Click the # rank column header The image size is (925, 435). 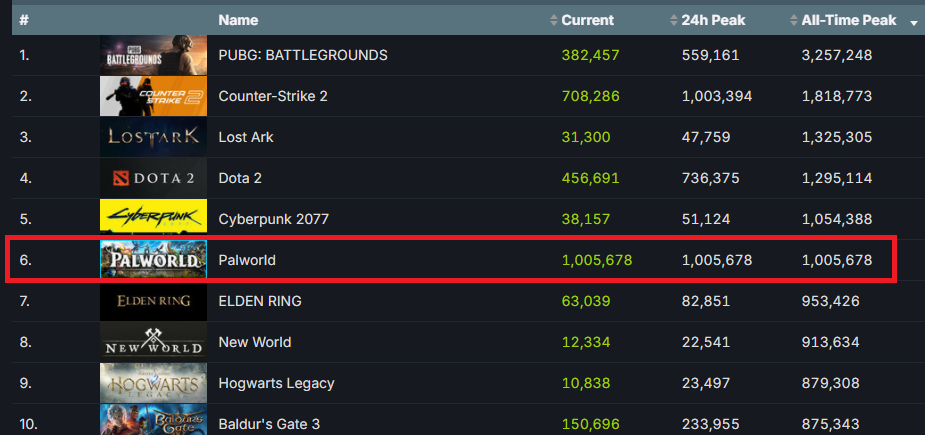(24, 20)
